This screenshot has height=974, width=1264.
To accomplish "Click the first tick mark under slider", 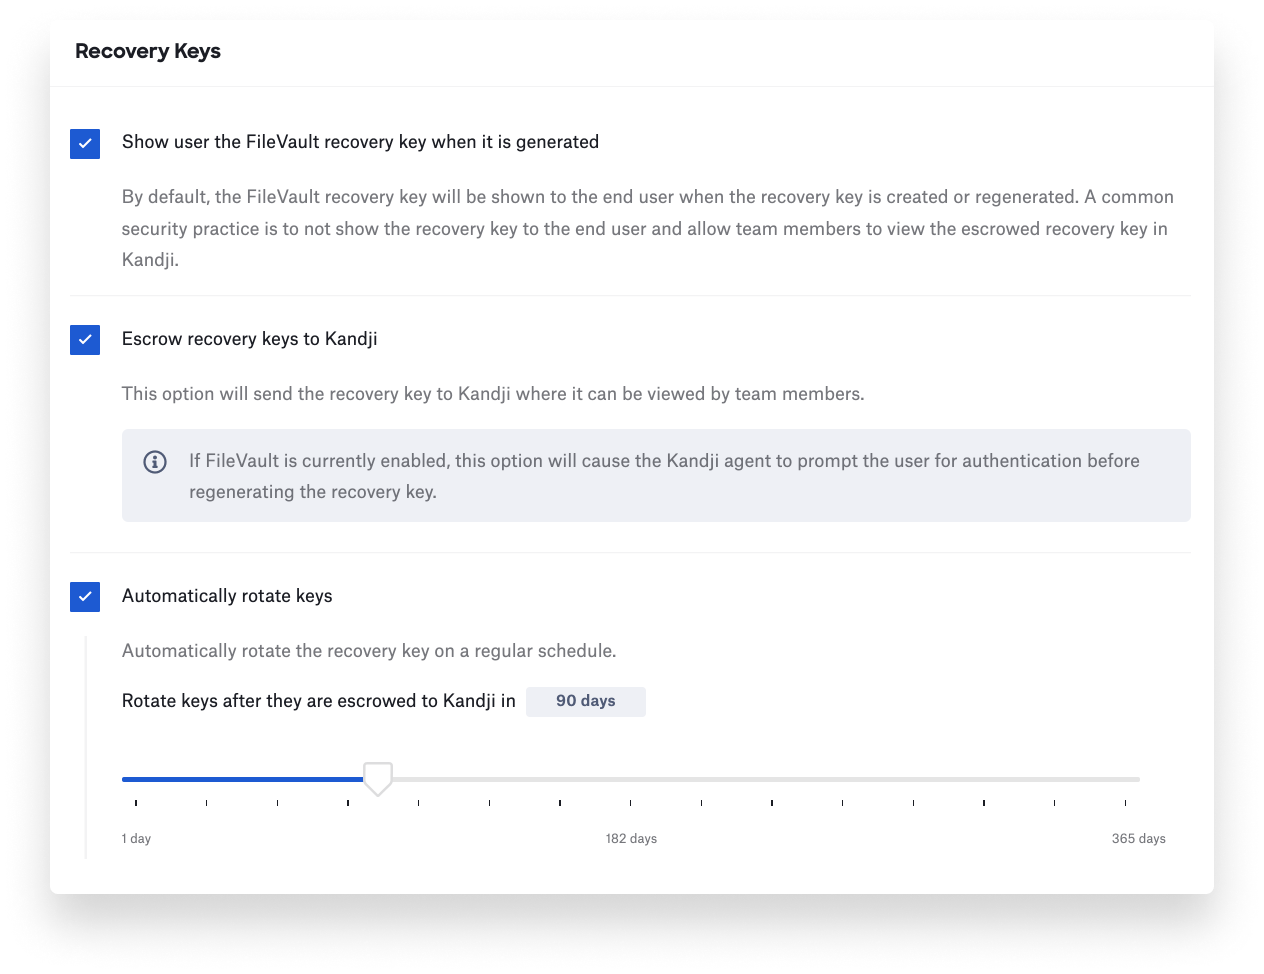I will pyautogui.click(x=136, y=803).
